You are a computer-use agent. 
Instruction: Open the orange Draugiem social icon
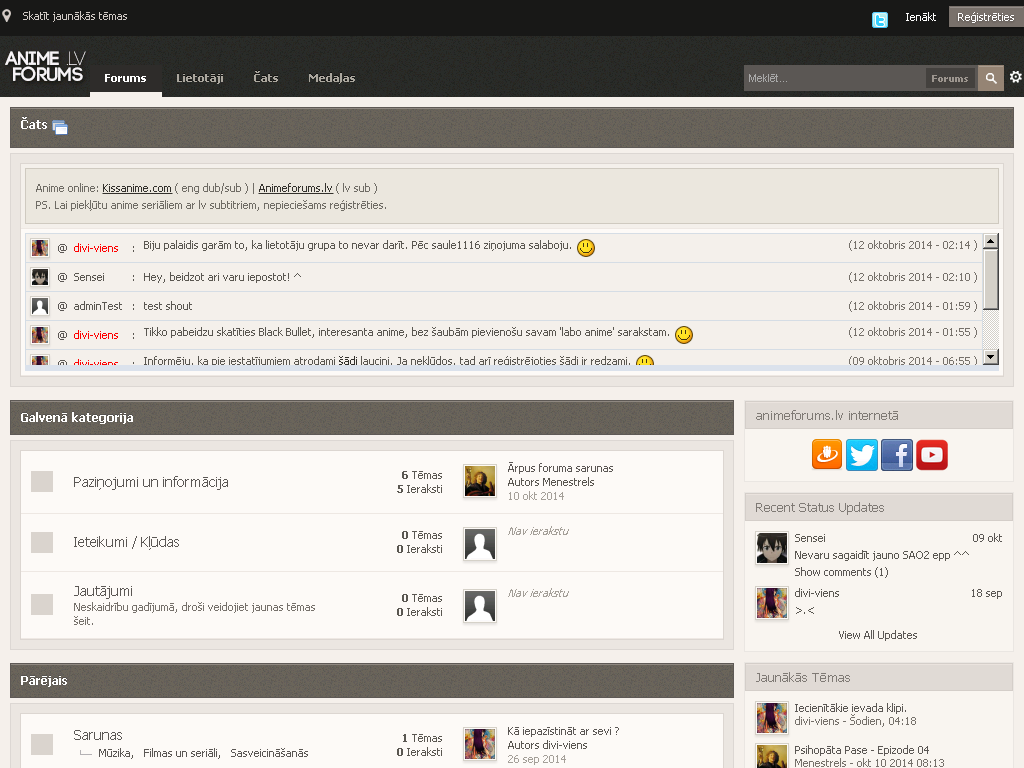point(827,455)
